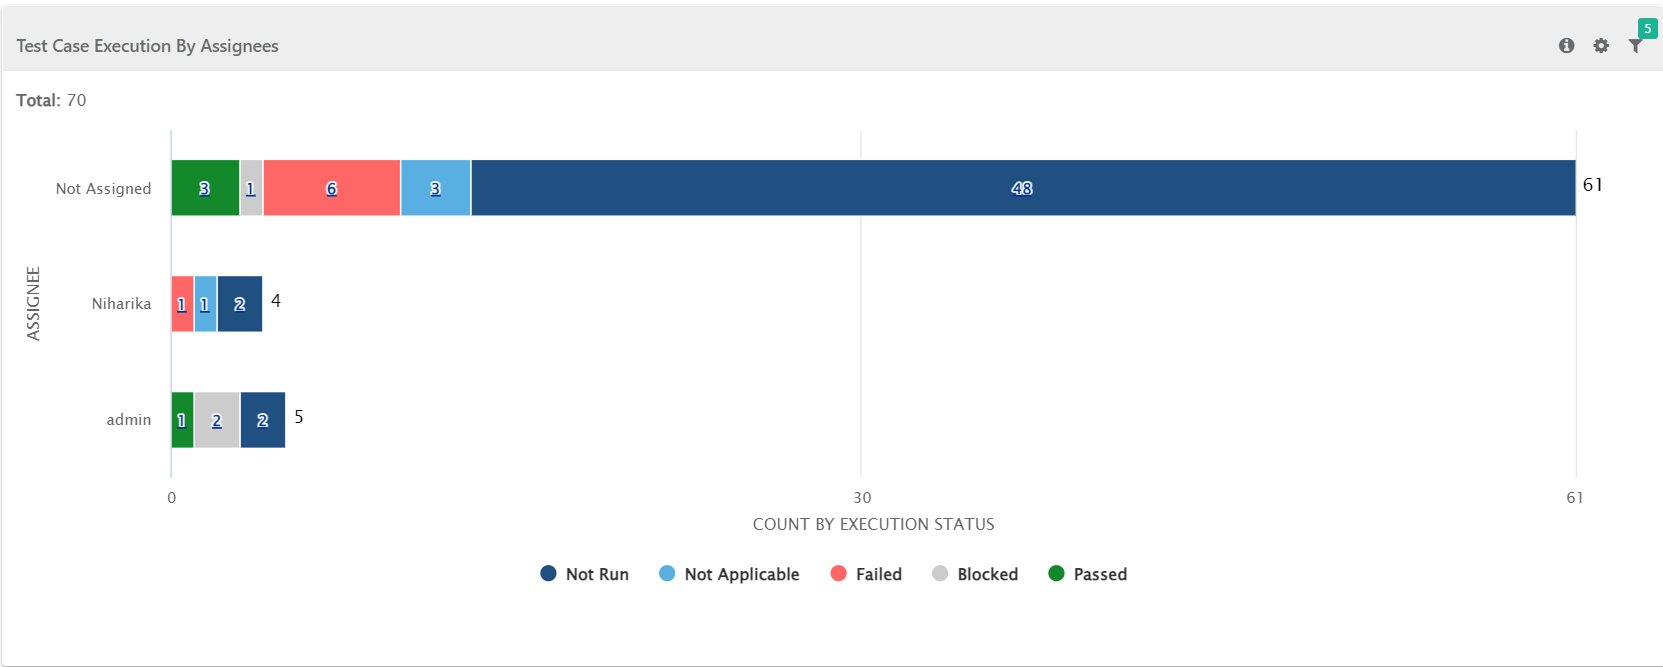Image resolution: width=1663 pixels, height=667 pixels.
Task: Toggle Not Run legend series
Action: [x=585, y=574]
